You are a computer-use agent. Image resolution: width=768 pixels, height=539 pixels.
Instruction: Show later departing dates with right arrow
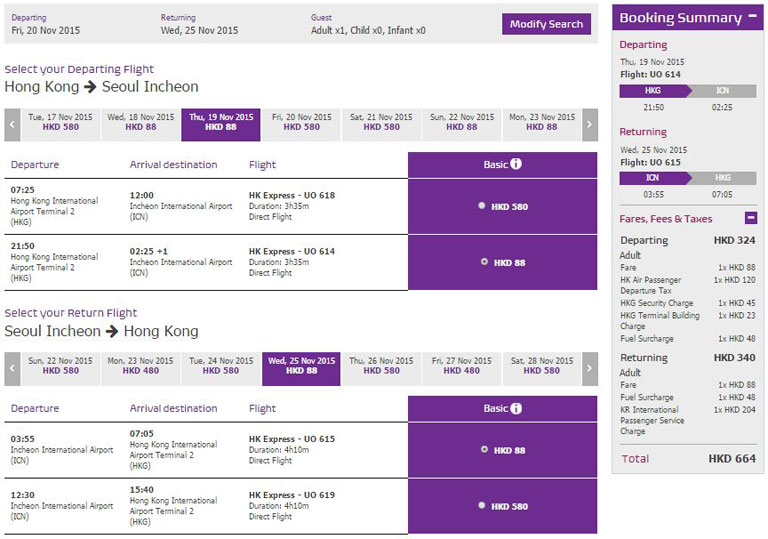pyautogui.click(x=590, y=125)
